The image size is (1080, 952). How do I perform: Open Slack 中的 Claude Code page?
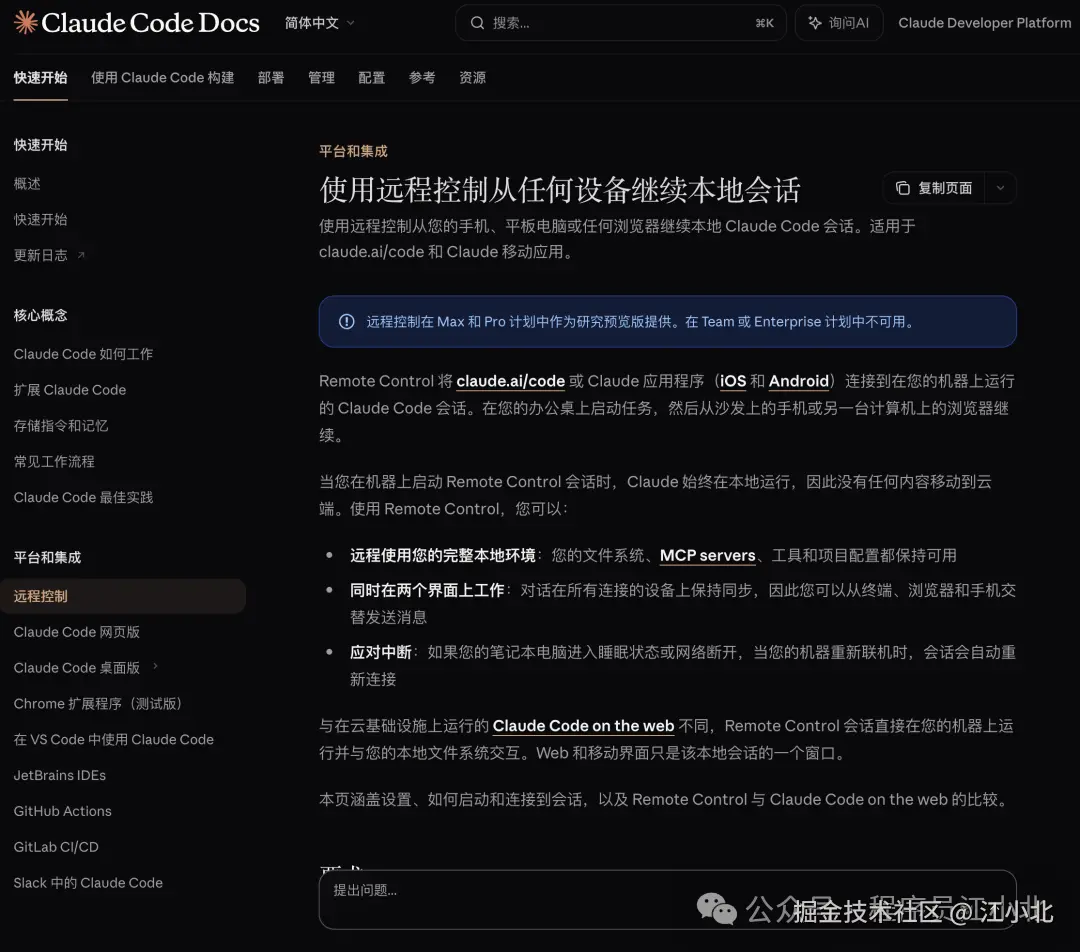coord(88,882)
